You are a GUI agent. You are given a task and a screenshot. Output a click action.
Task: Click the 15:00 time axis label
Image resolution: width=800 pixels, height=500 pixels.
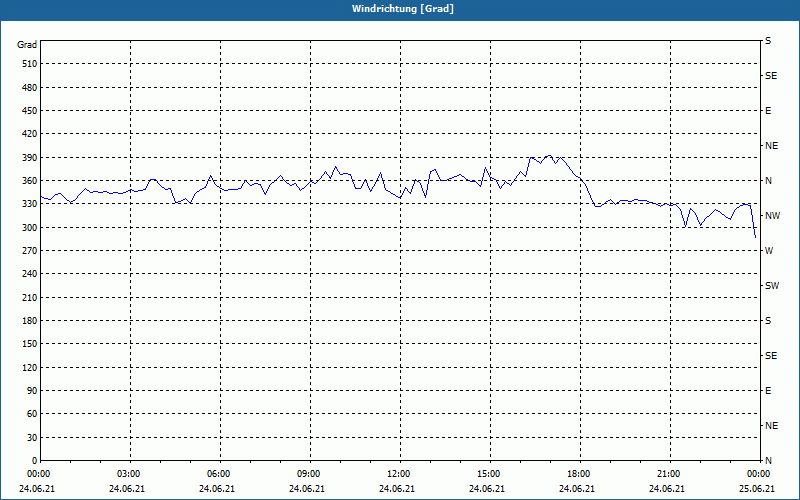click(x=489, y=474)
